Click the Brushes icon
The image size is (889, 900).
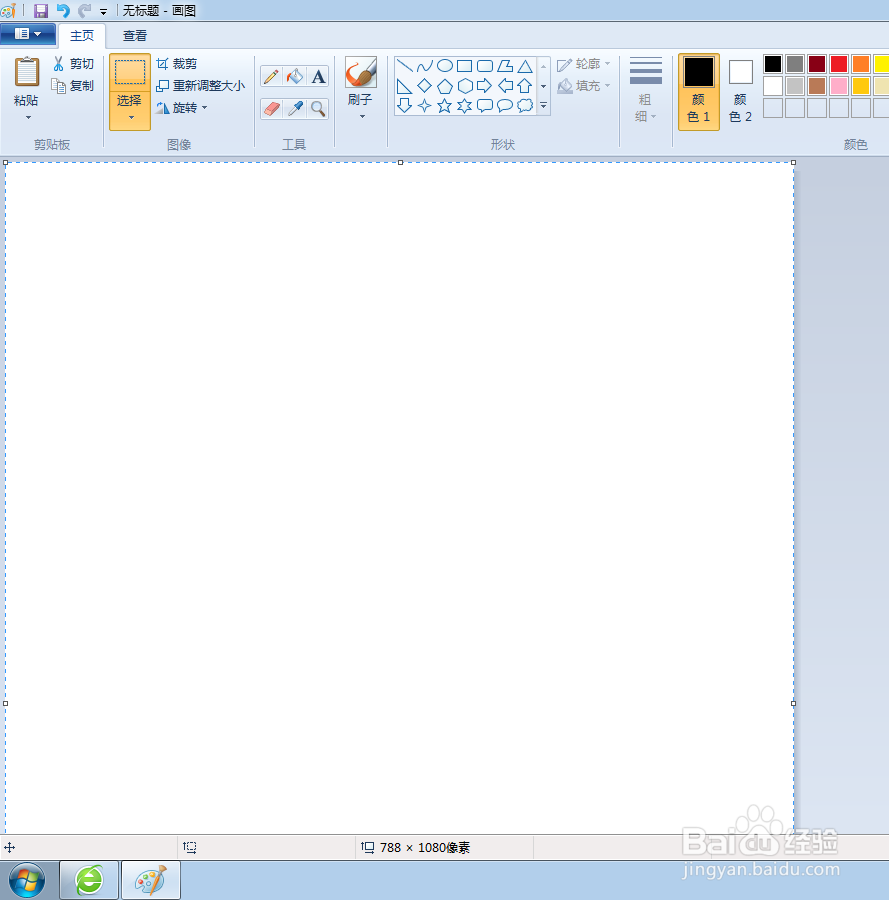[x=361, y=72]
